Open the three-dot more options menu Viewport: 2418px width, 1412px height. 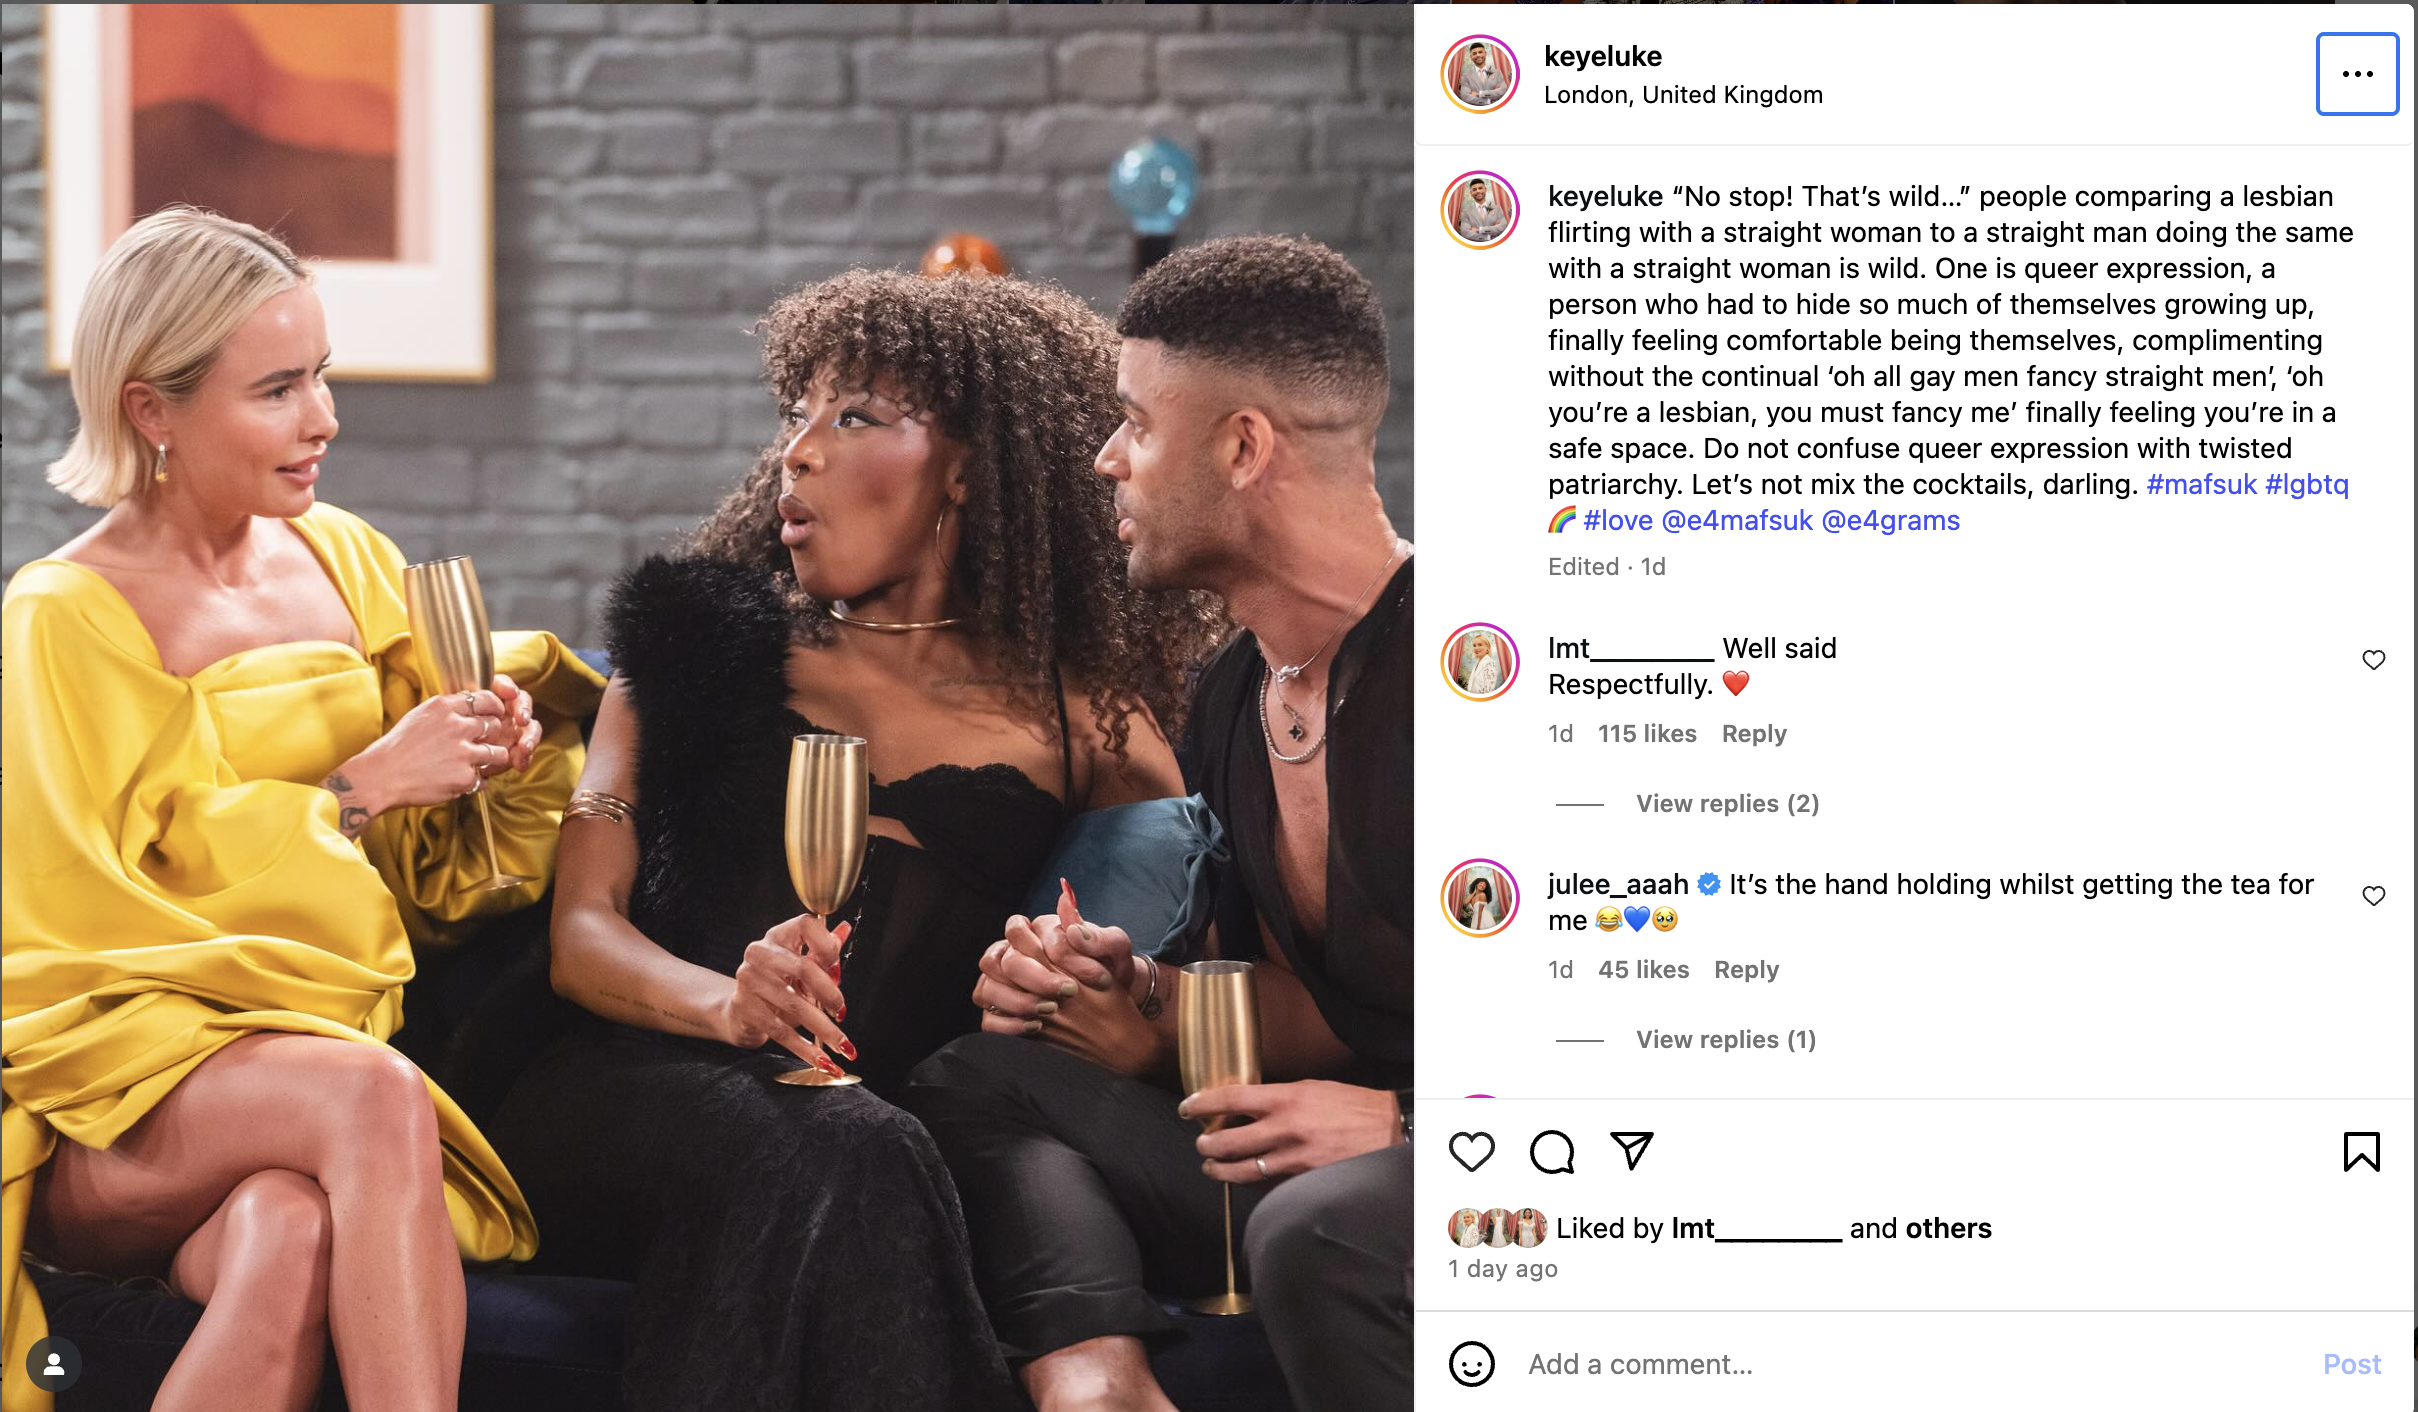point(2357,74)
